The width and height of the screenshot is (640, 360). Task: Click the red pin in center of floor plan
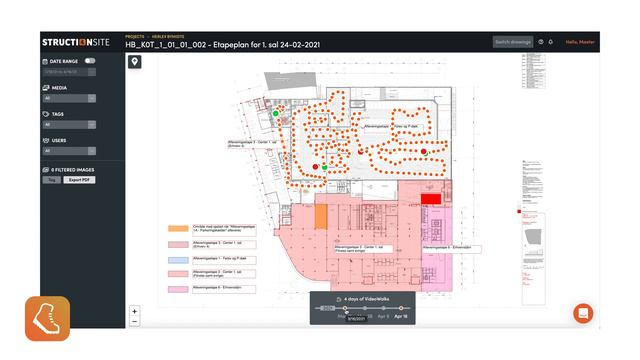[x=360, y=152]
